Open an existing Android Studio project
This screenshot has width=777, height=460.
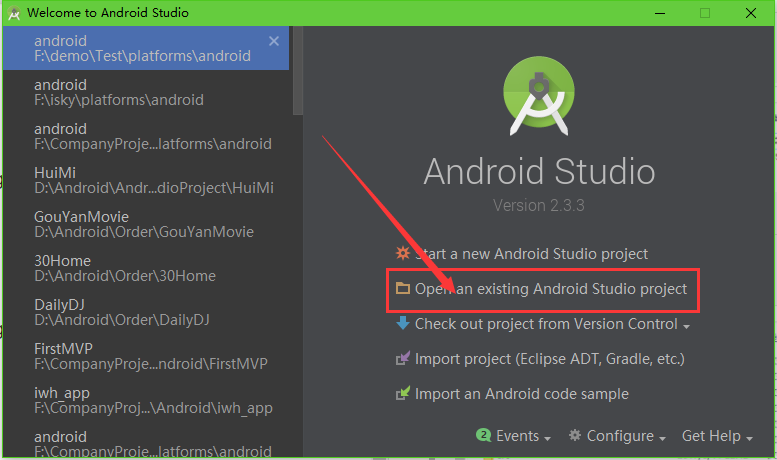[551, 289]
